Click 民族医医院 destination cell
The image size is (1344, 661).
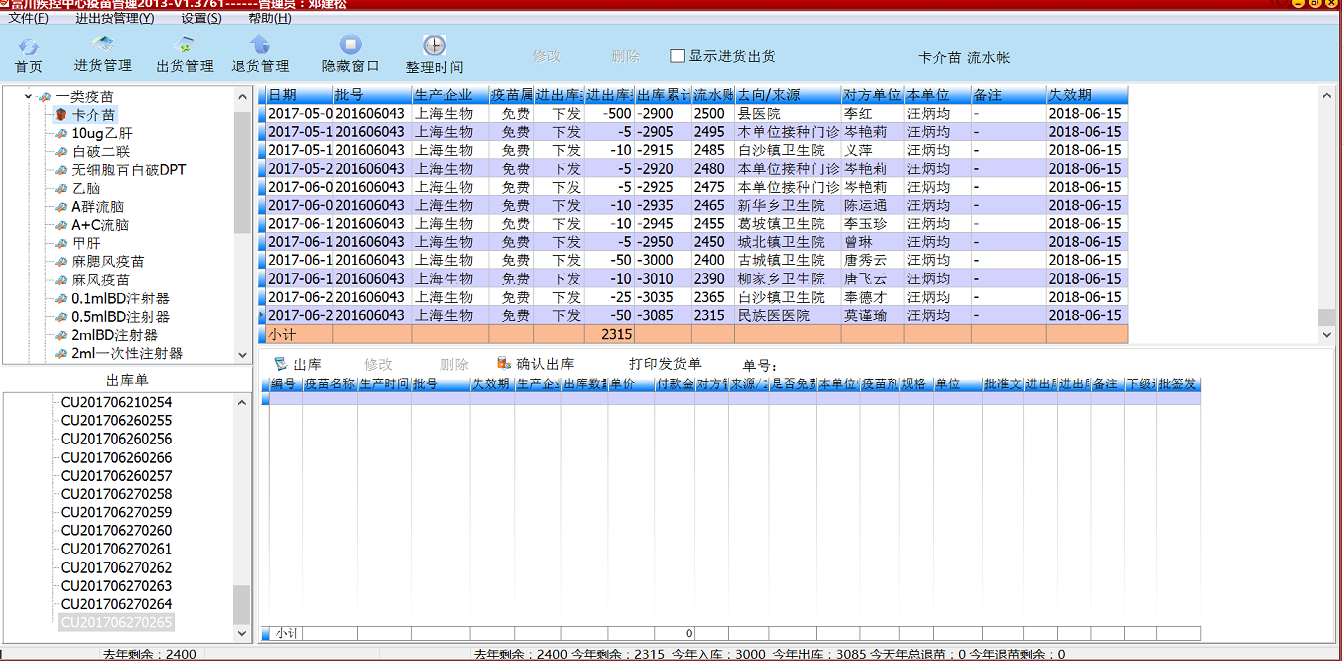[788, 315]
